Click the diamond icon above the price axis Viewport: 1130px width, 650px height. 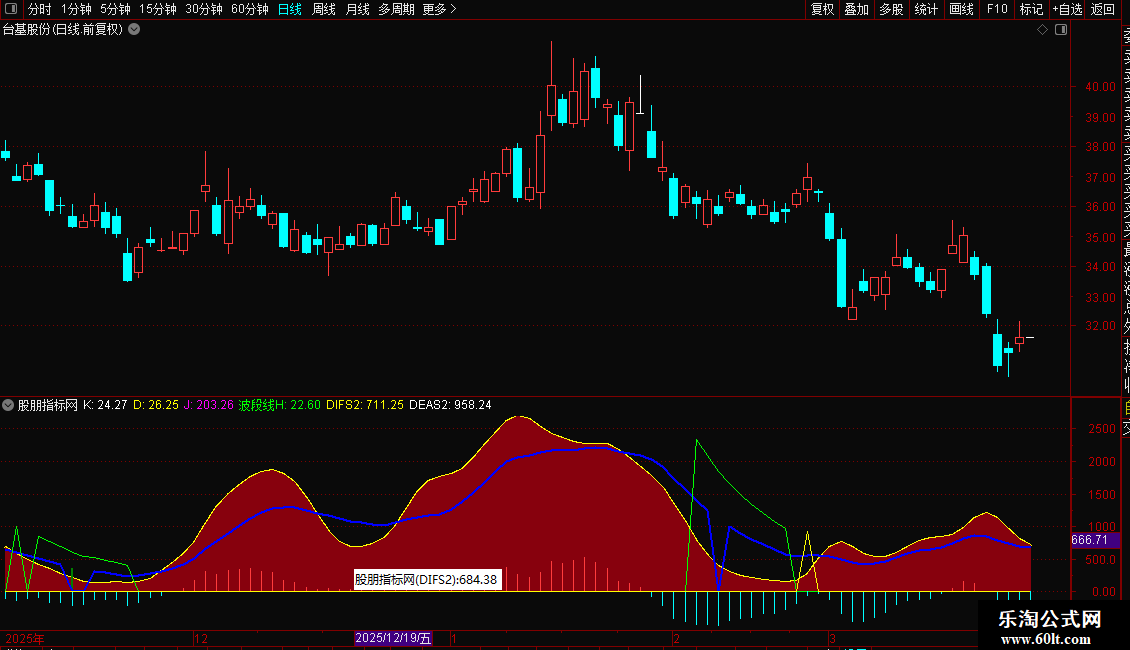1043,30
